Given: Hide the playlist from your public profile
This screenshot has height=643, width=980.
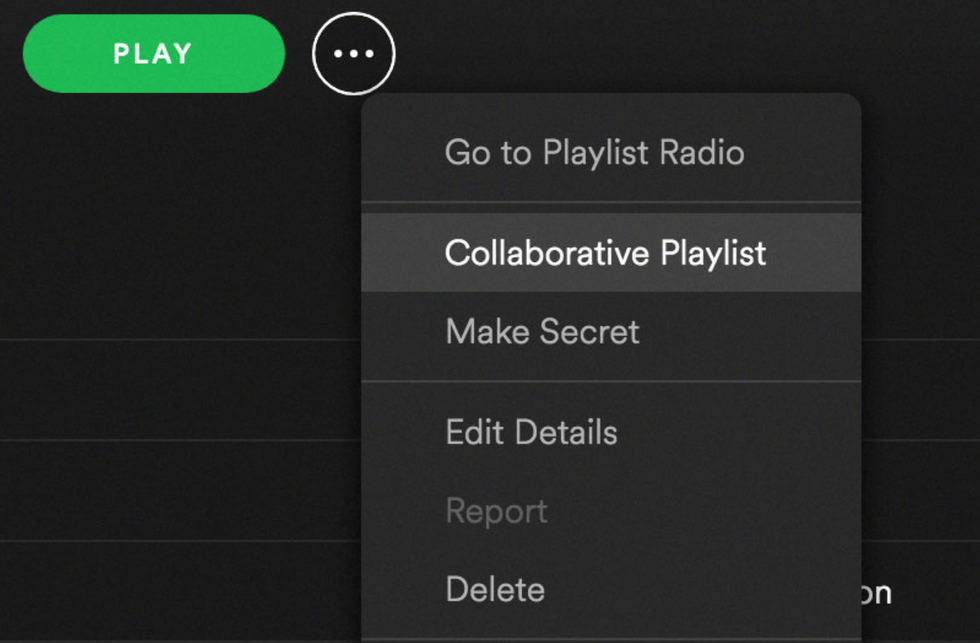Looking at the screenshot, I should tap(542, 332).
